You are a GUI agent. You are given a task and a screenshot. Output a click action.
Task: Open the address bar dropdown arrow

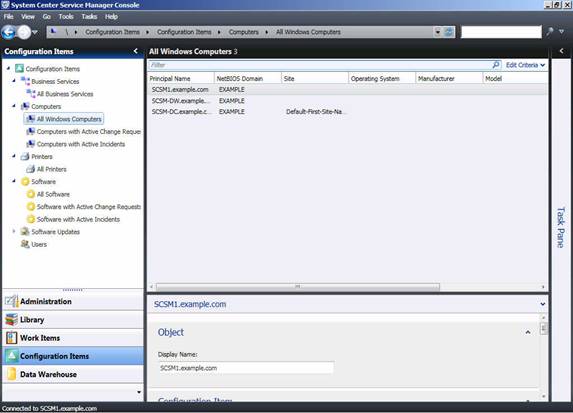[437, 32]
